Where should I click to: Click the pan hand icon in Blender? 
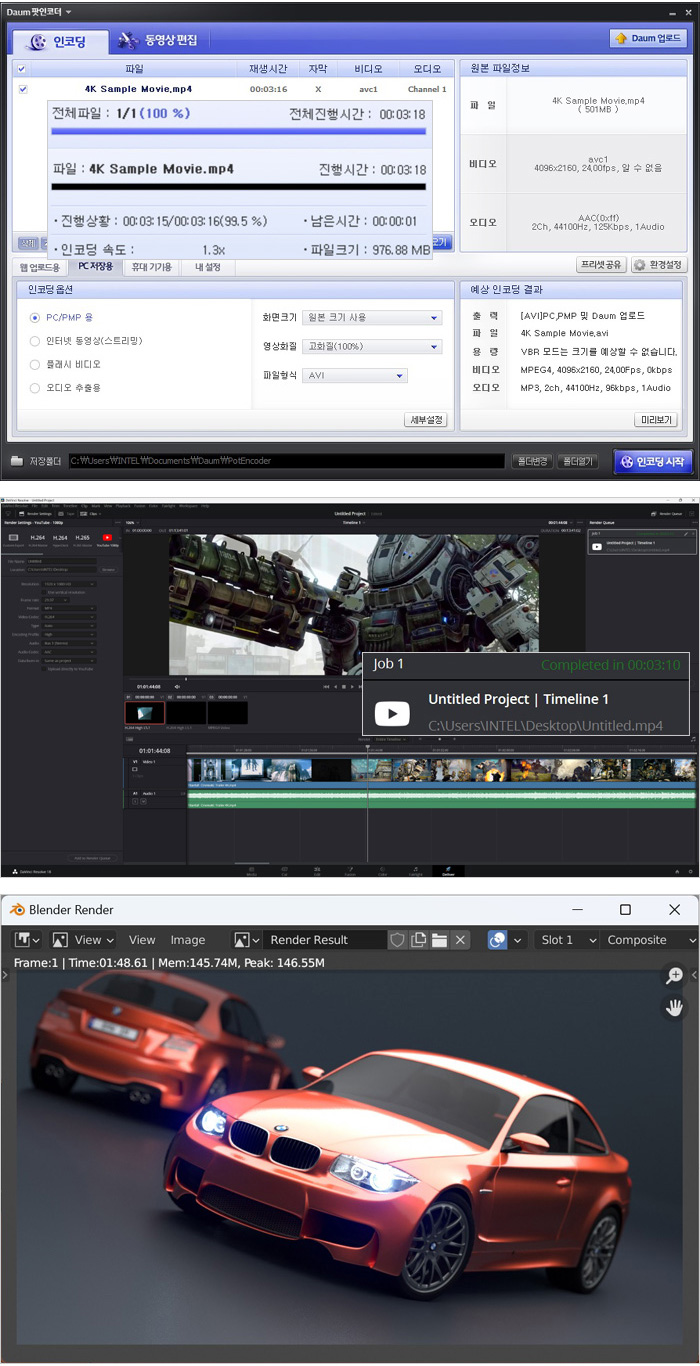coord(675,1006)
